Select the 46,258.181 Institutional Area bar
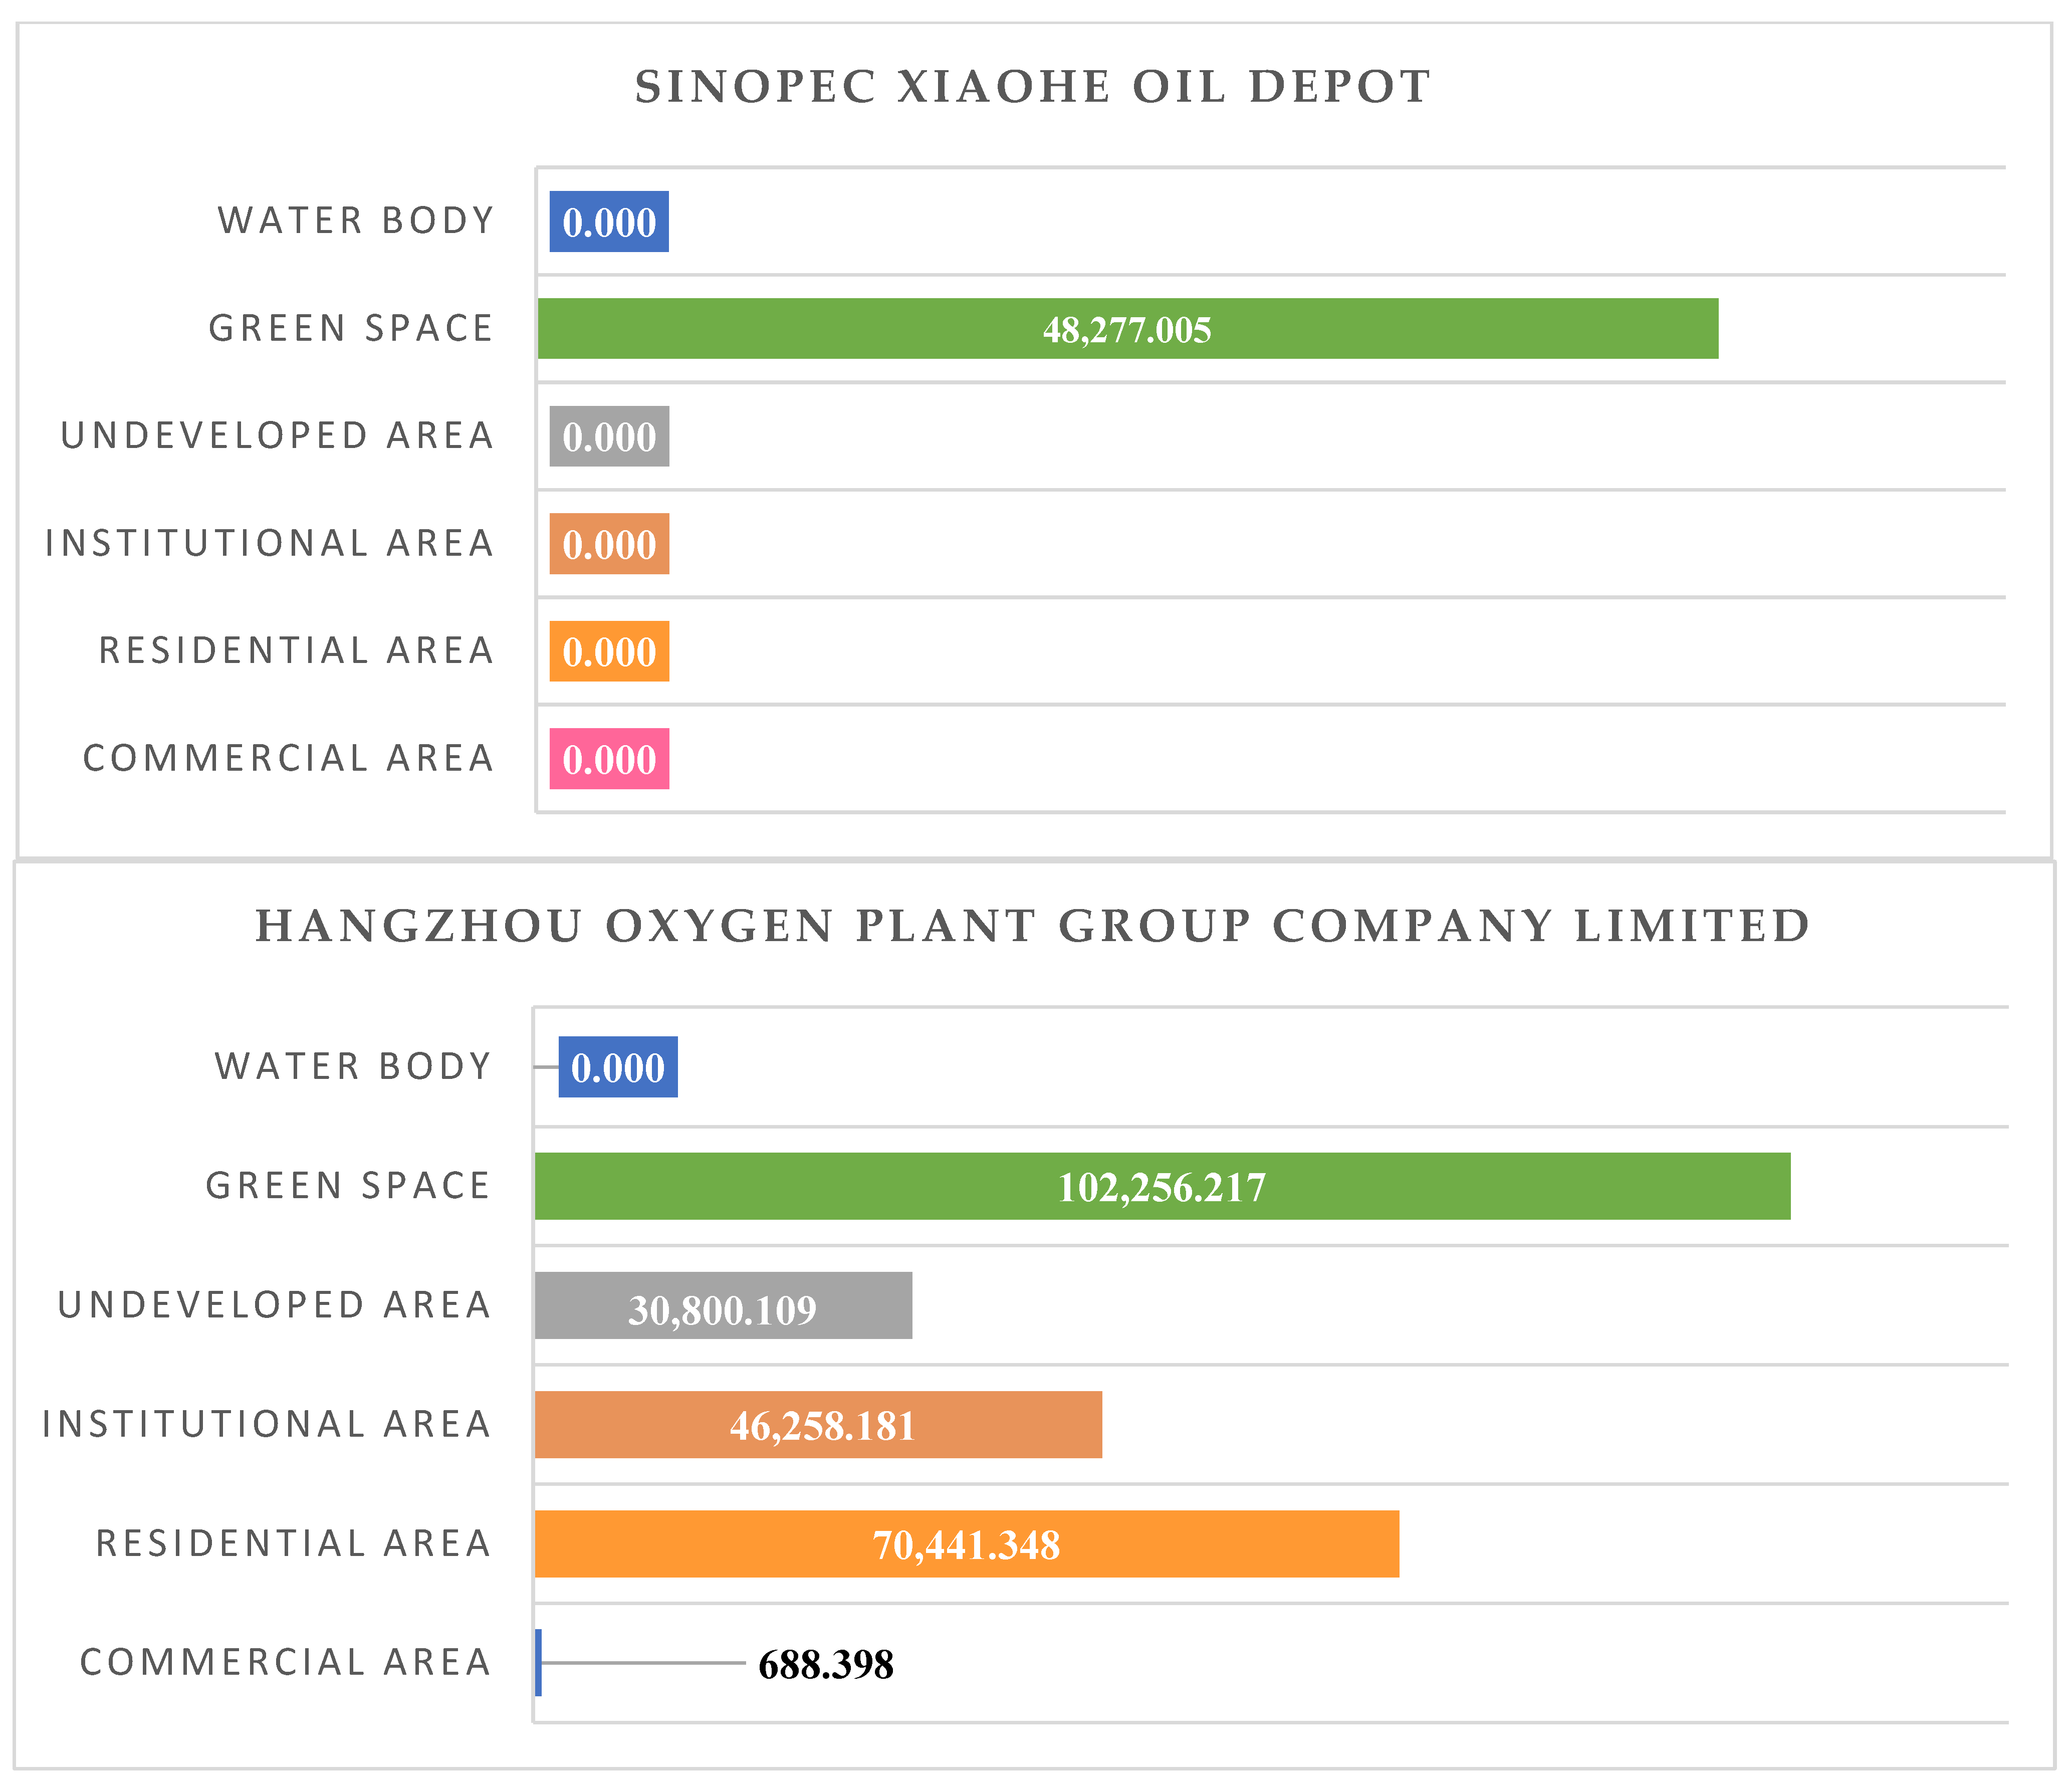This screenshot has height=1785, width=2072. (x=818, y=1424)
